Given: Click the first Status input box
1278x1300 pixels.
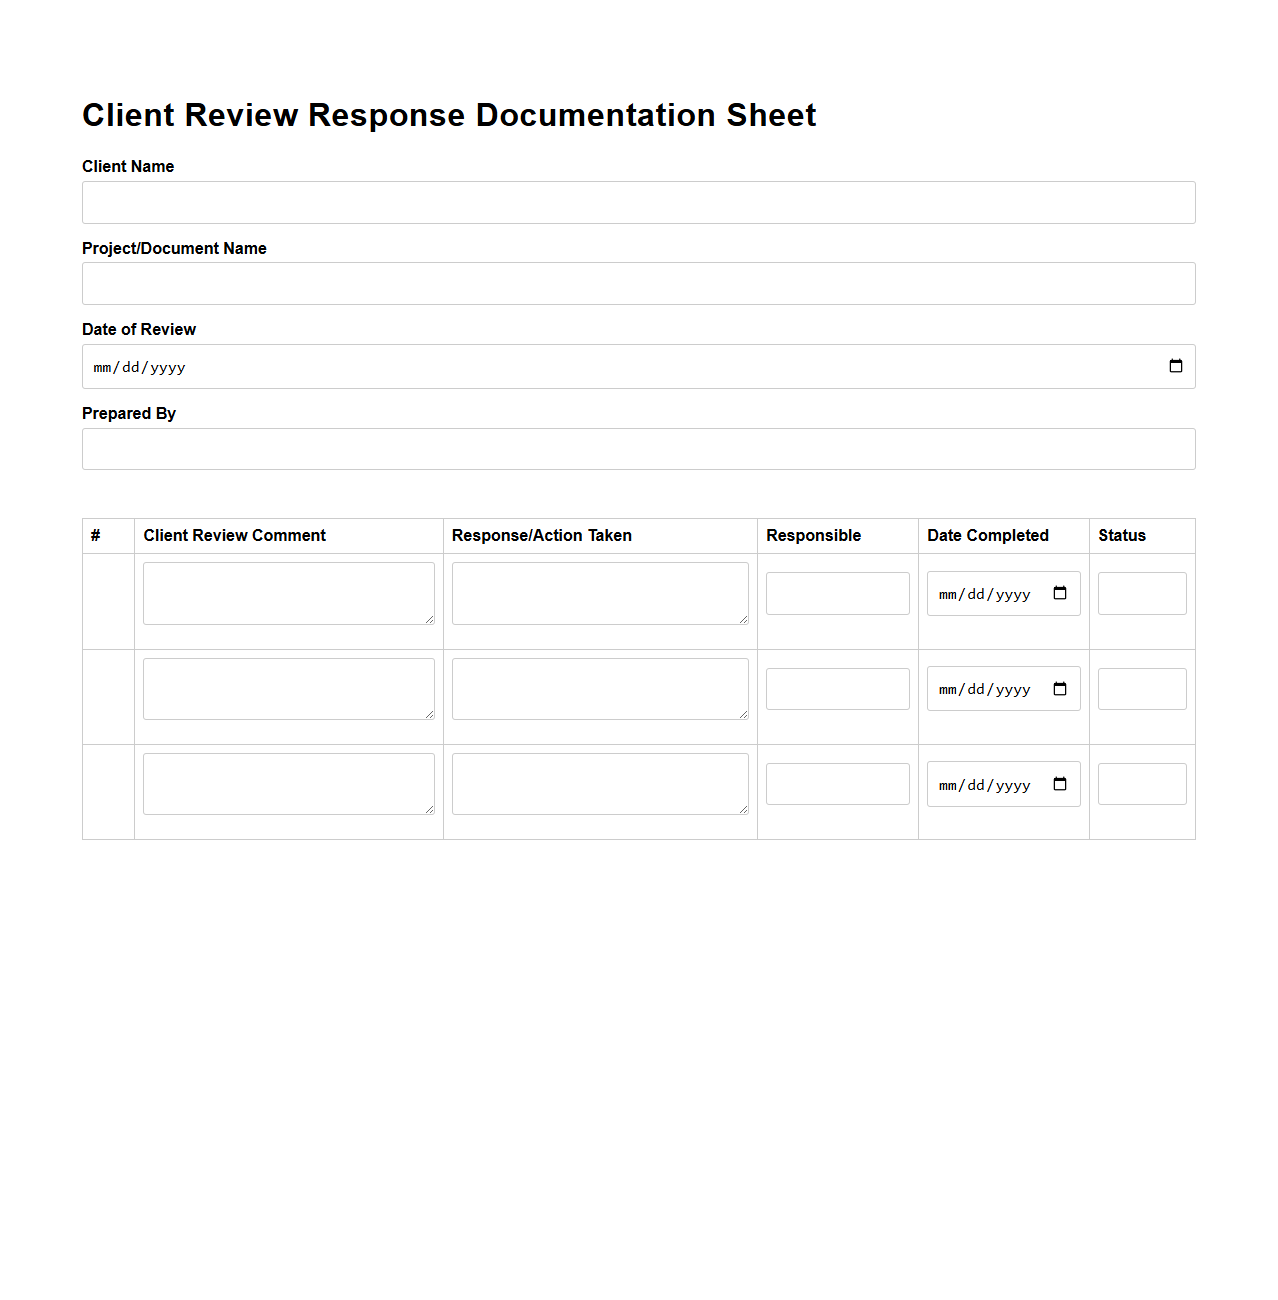Looking at the screenshot, I should 1141,592.
